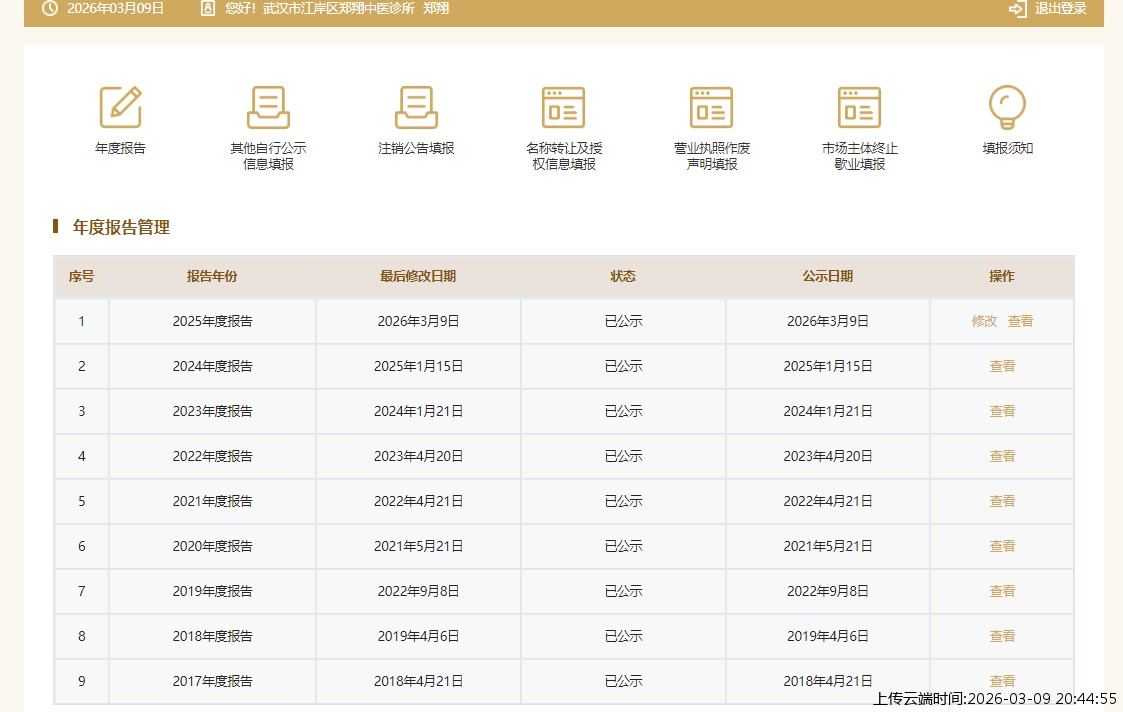Click the user profile icon in header
This screenshot has height=712, width=1123.
[x=208, y=9]
